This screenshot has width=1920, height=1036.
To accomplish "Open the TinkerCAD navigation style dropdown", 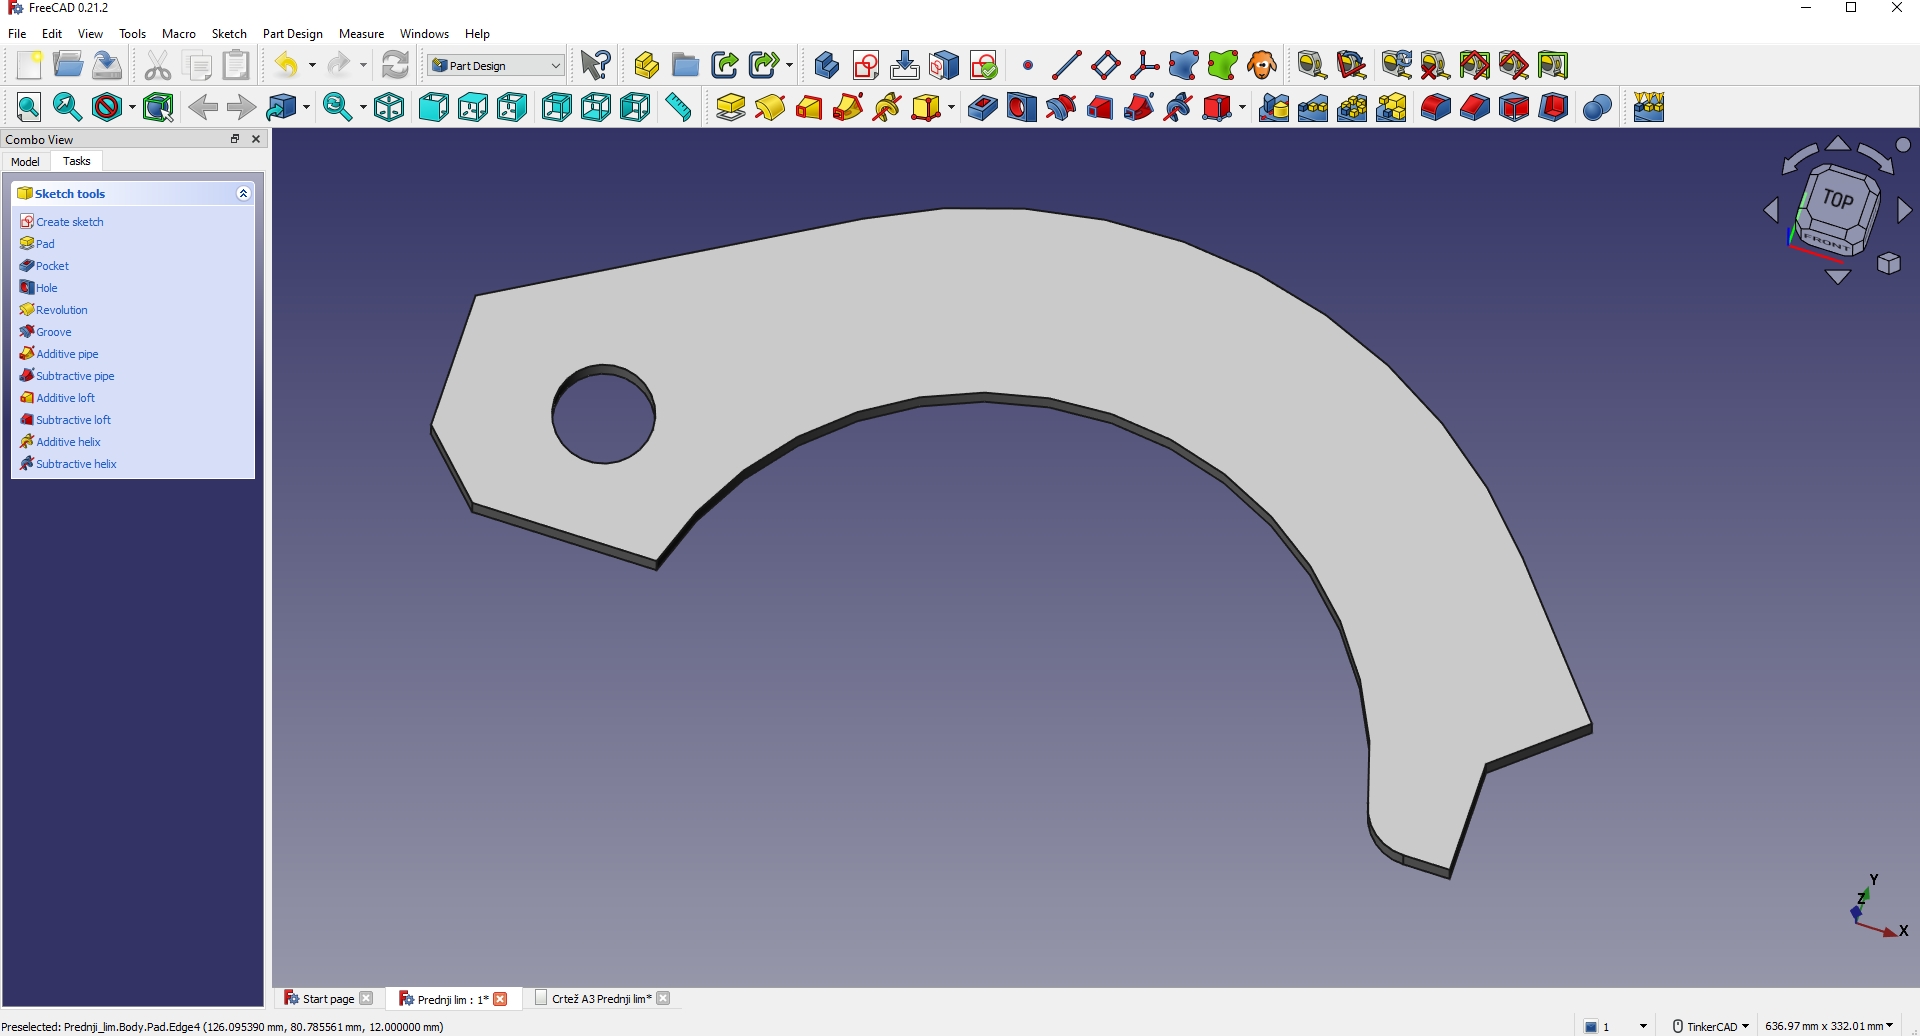I will pos(1711,1026).
